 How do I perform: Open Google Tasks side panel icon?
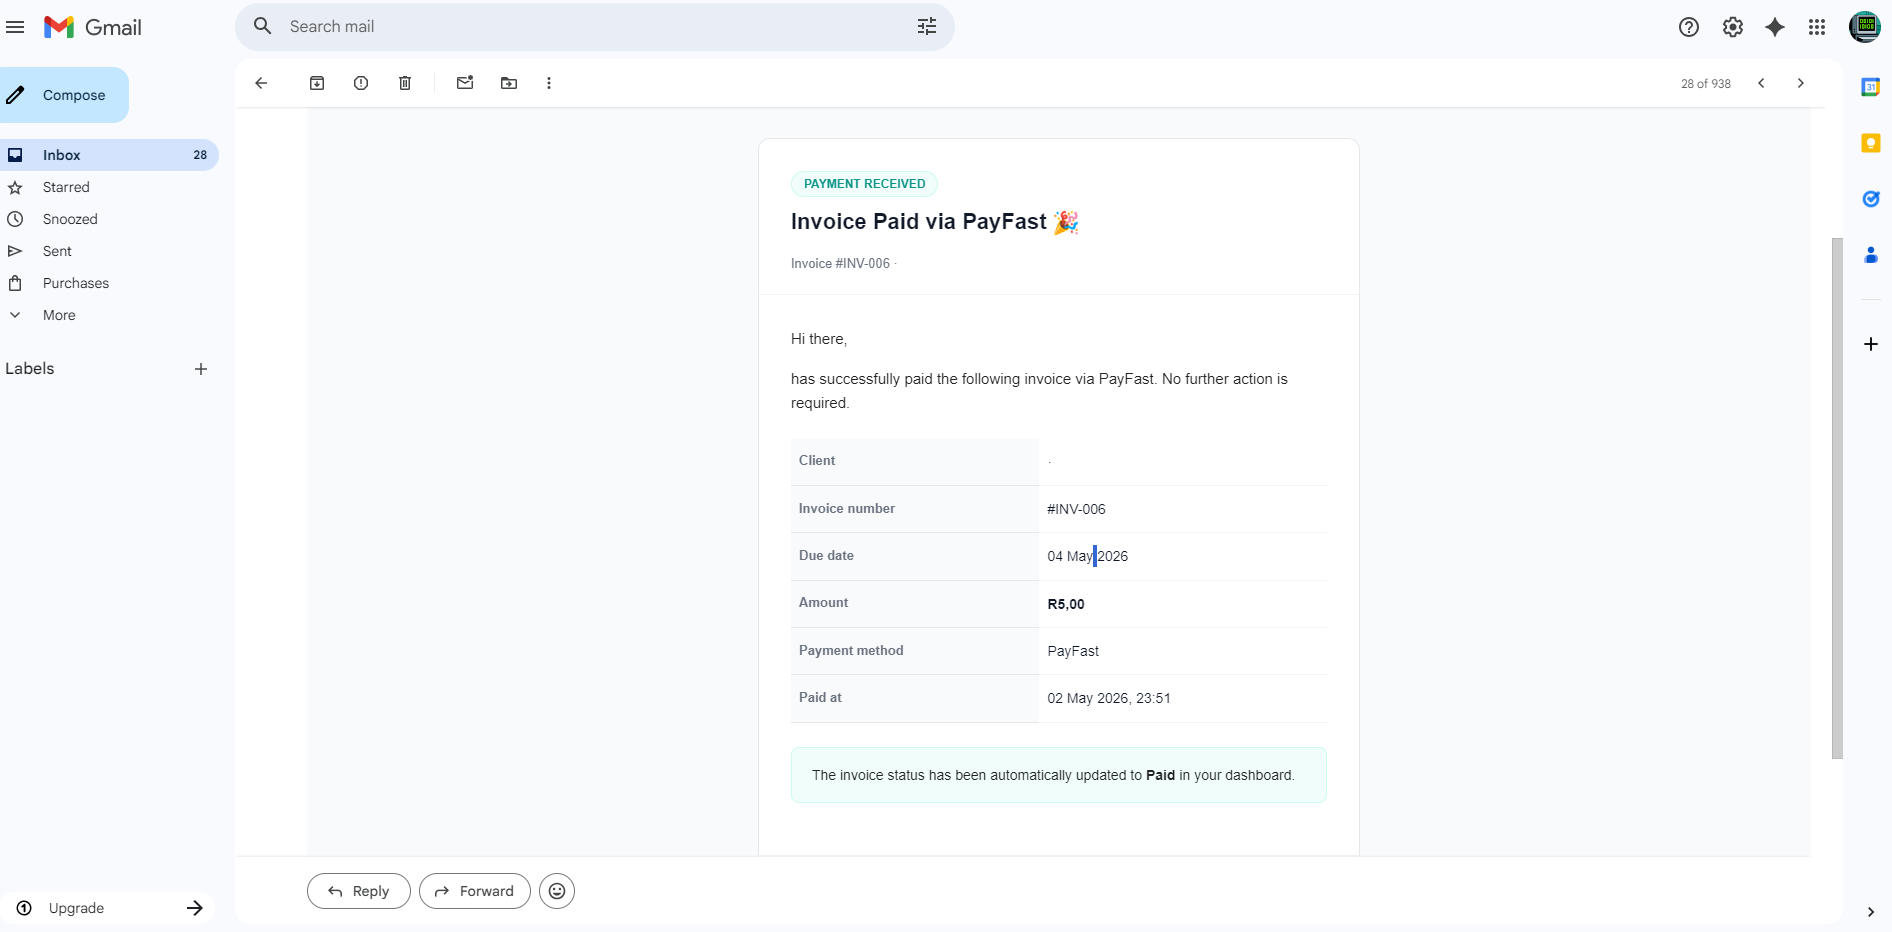click(1871, 199)
